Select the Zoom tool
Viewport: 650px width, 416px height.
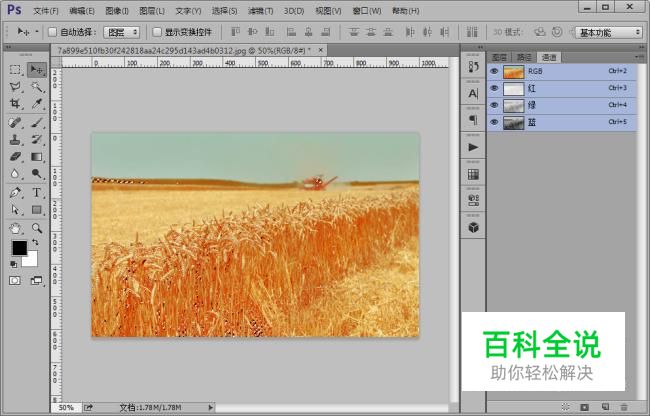tap(36, 228)
